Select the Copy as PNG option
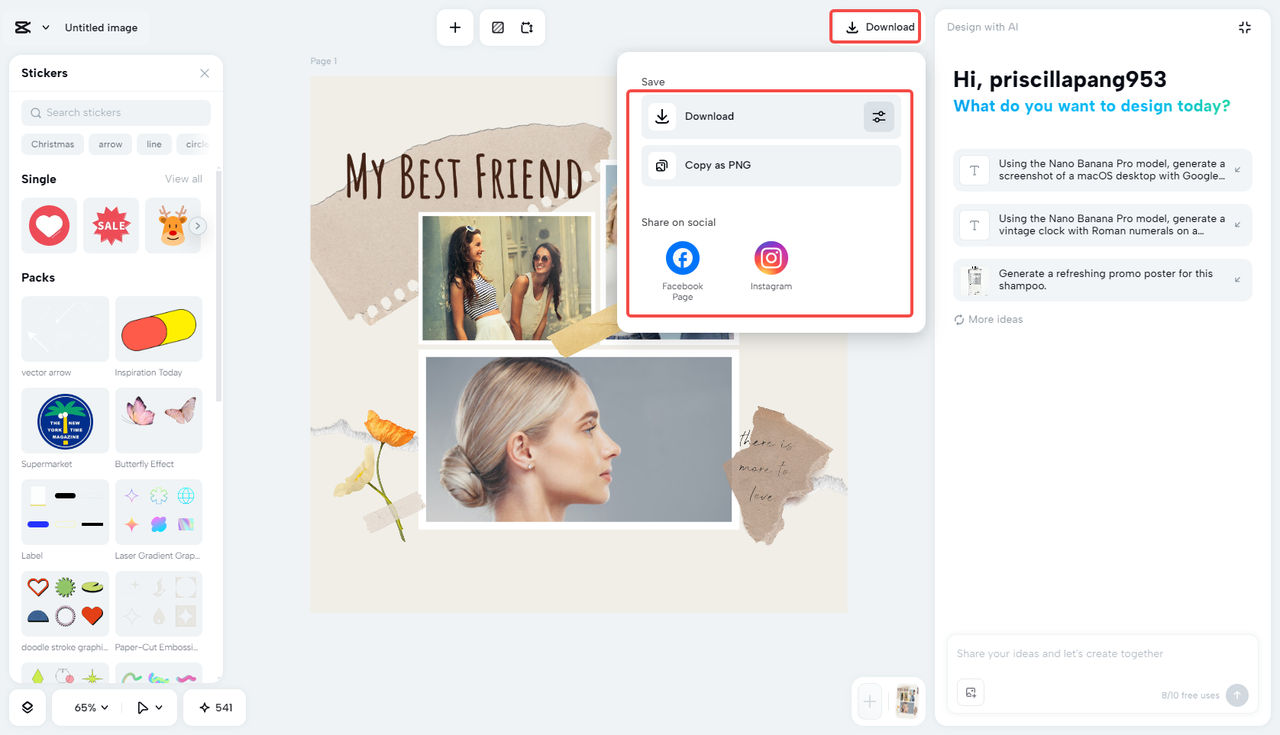Viewport: 1280px width, 735px height. [770, 165]
